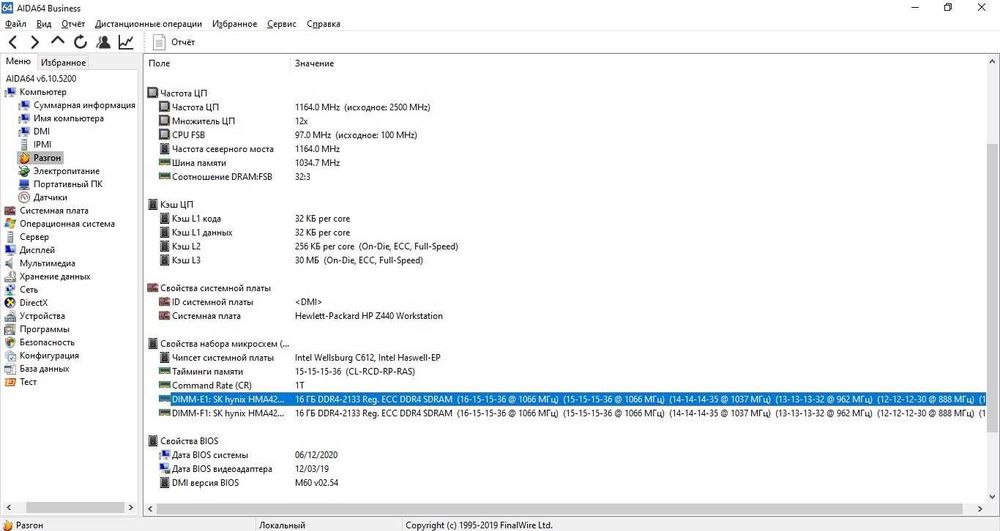Image resolution: width=1000 pixels, height=531 pixels.
Task: Click the DirectX Xbox-style icon
Action: 10,303
